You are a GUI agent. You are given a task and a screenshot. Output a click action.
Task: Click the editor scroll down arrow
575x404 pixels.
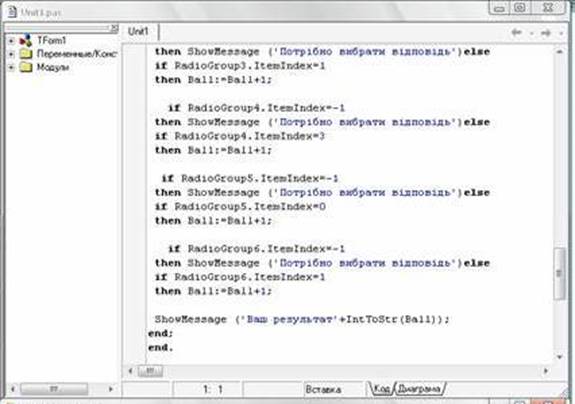point(559,357)
